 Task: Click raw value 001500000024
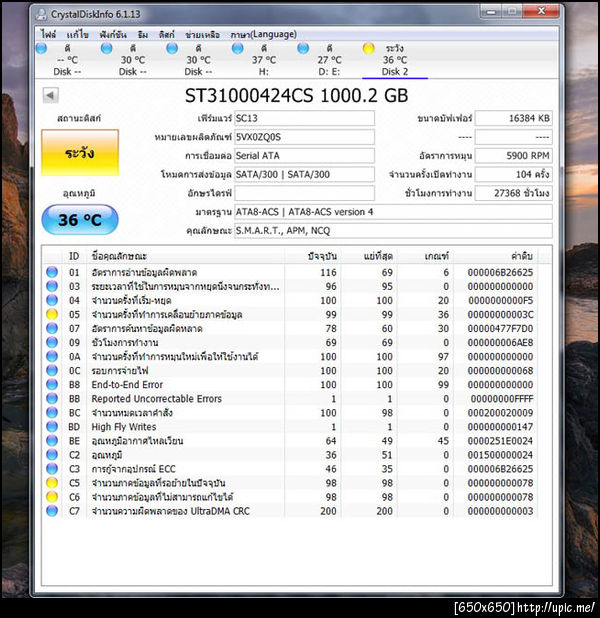pos(500,455)
